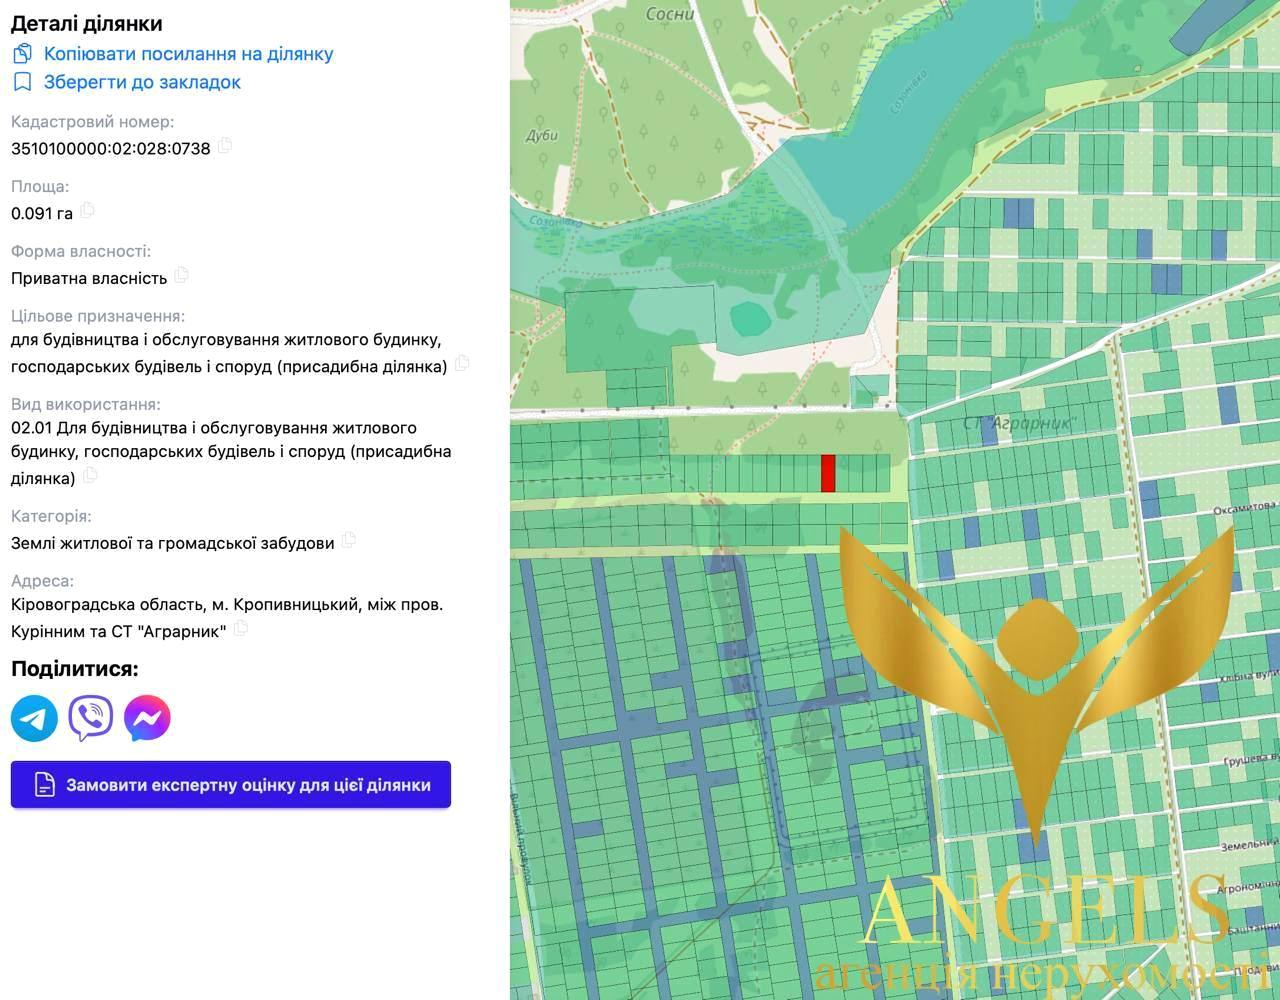
Task: Click Зберегти до закладок link
Action: click(x=142, y=82)
